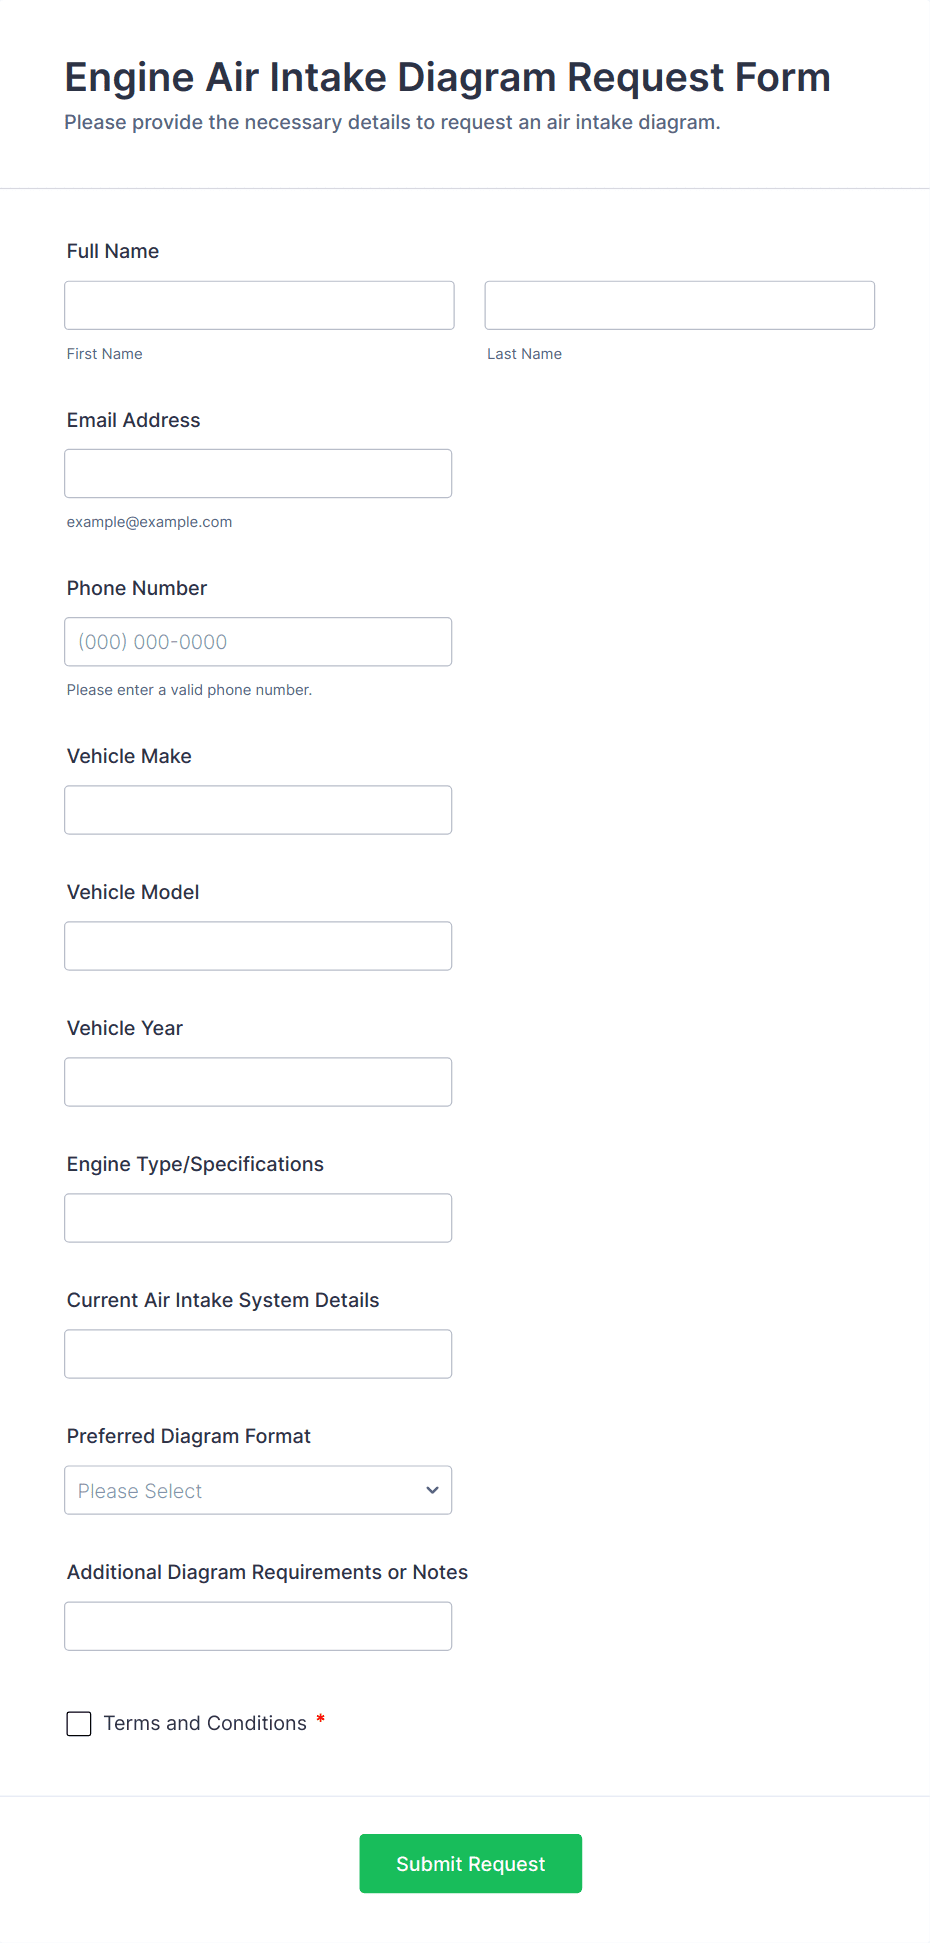930x1943 pixels.
Task: Click the Phone Number label
Action: [x=137, y=588]
